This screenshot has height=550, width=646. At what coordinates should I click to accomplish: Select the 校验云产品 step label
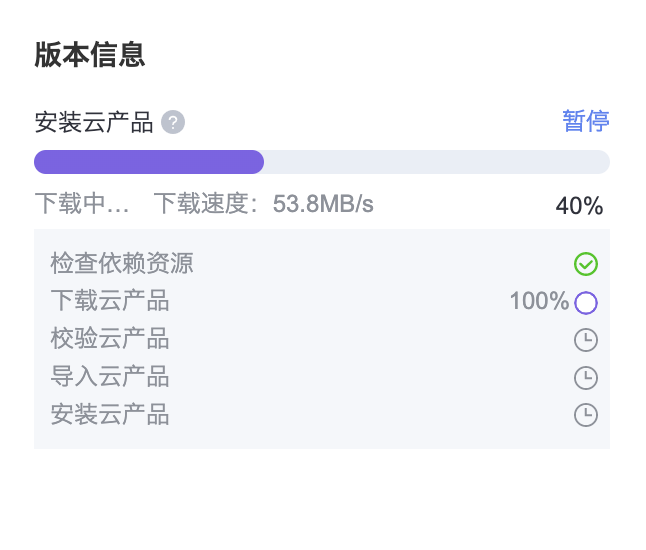(x=110, y=339)
